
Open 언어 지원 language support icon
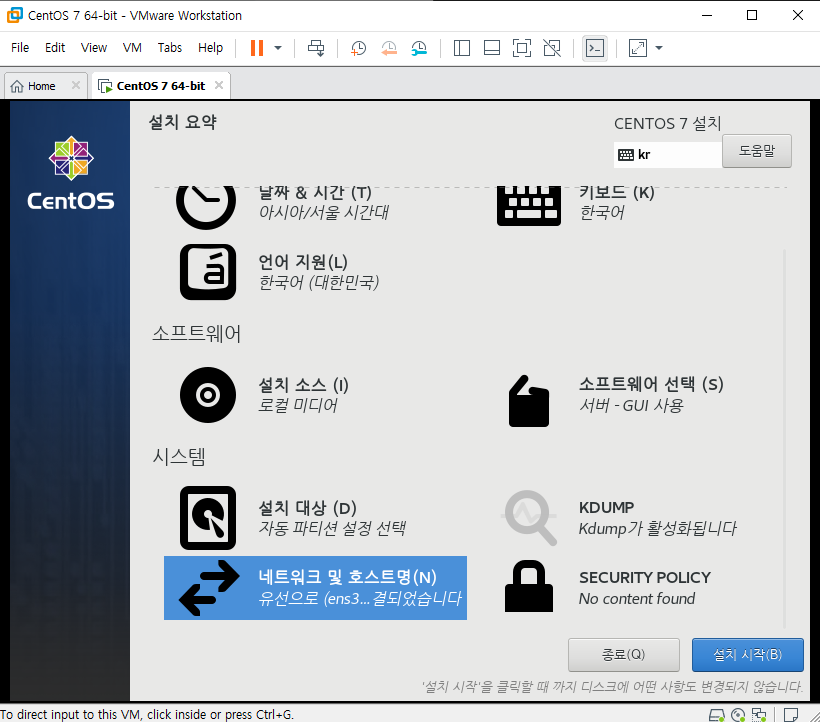208,272
